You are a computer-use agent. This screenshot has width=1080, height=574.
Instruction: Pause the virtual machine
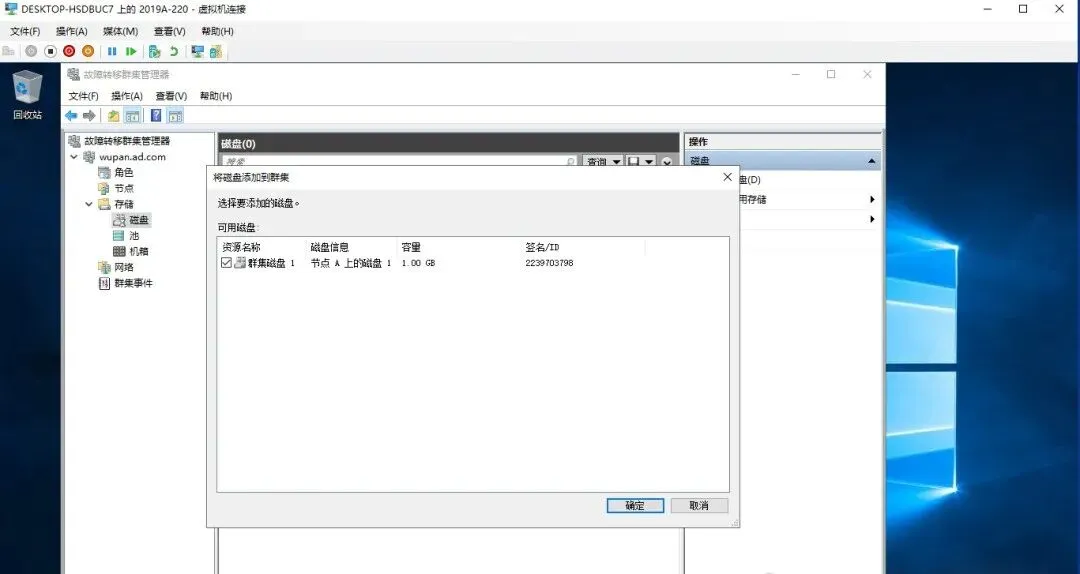[x=112, y=51]
